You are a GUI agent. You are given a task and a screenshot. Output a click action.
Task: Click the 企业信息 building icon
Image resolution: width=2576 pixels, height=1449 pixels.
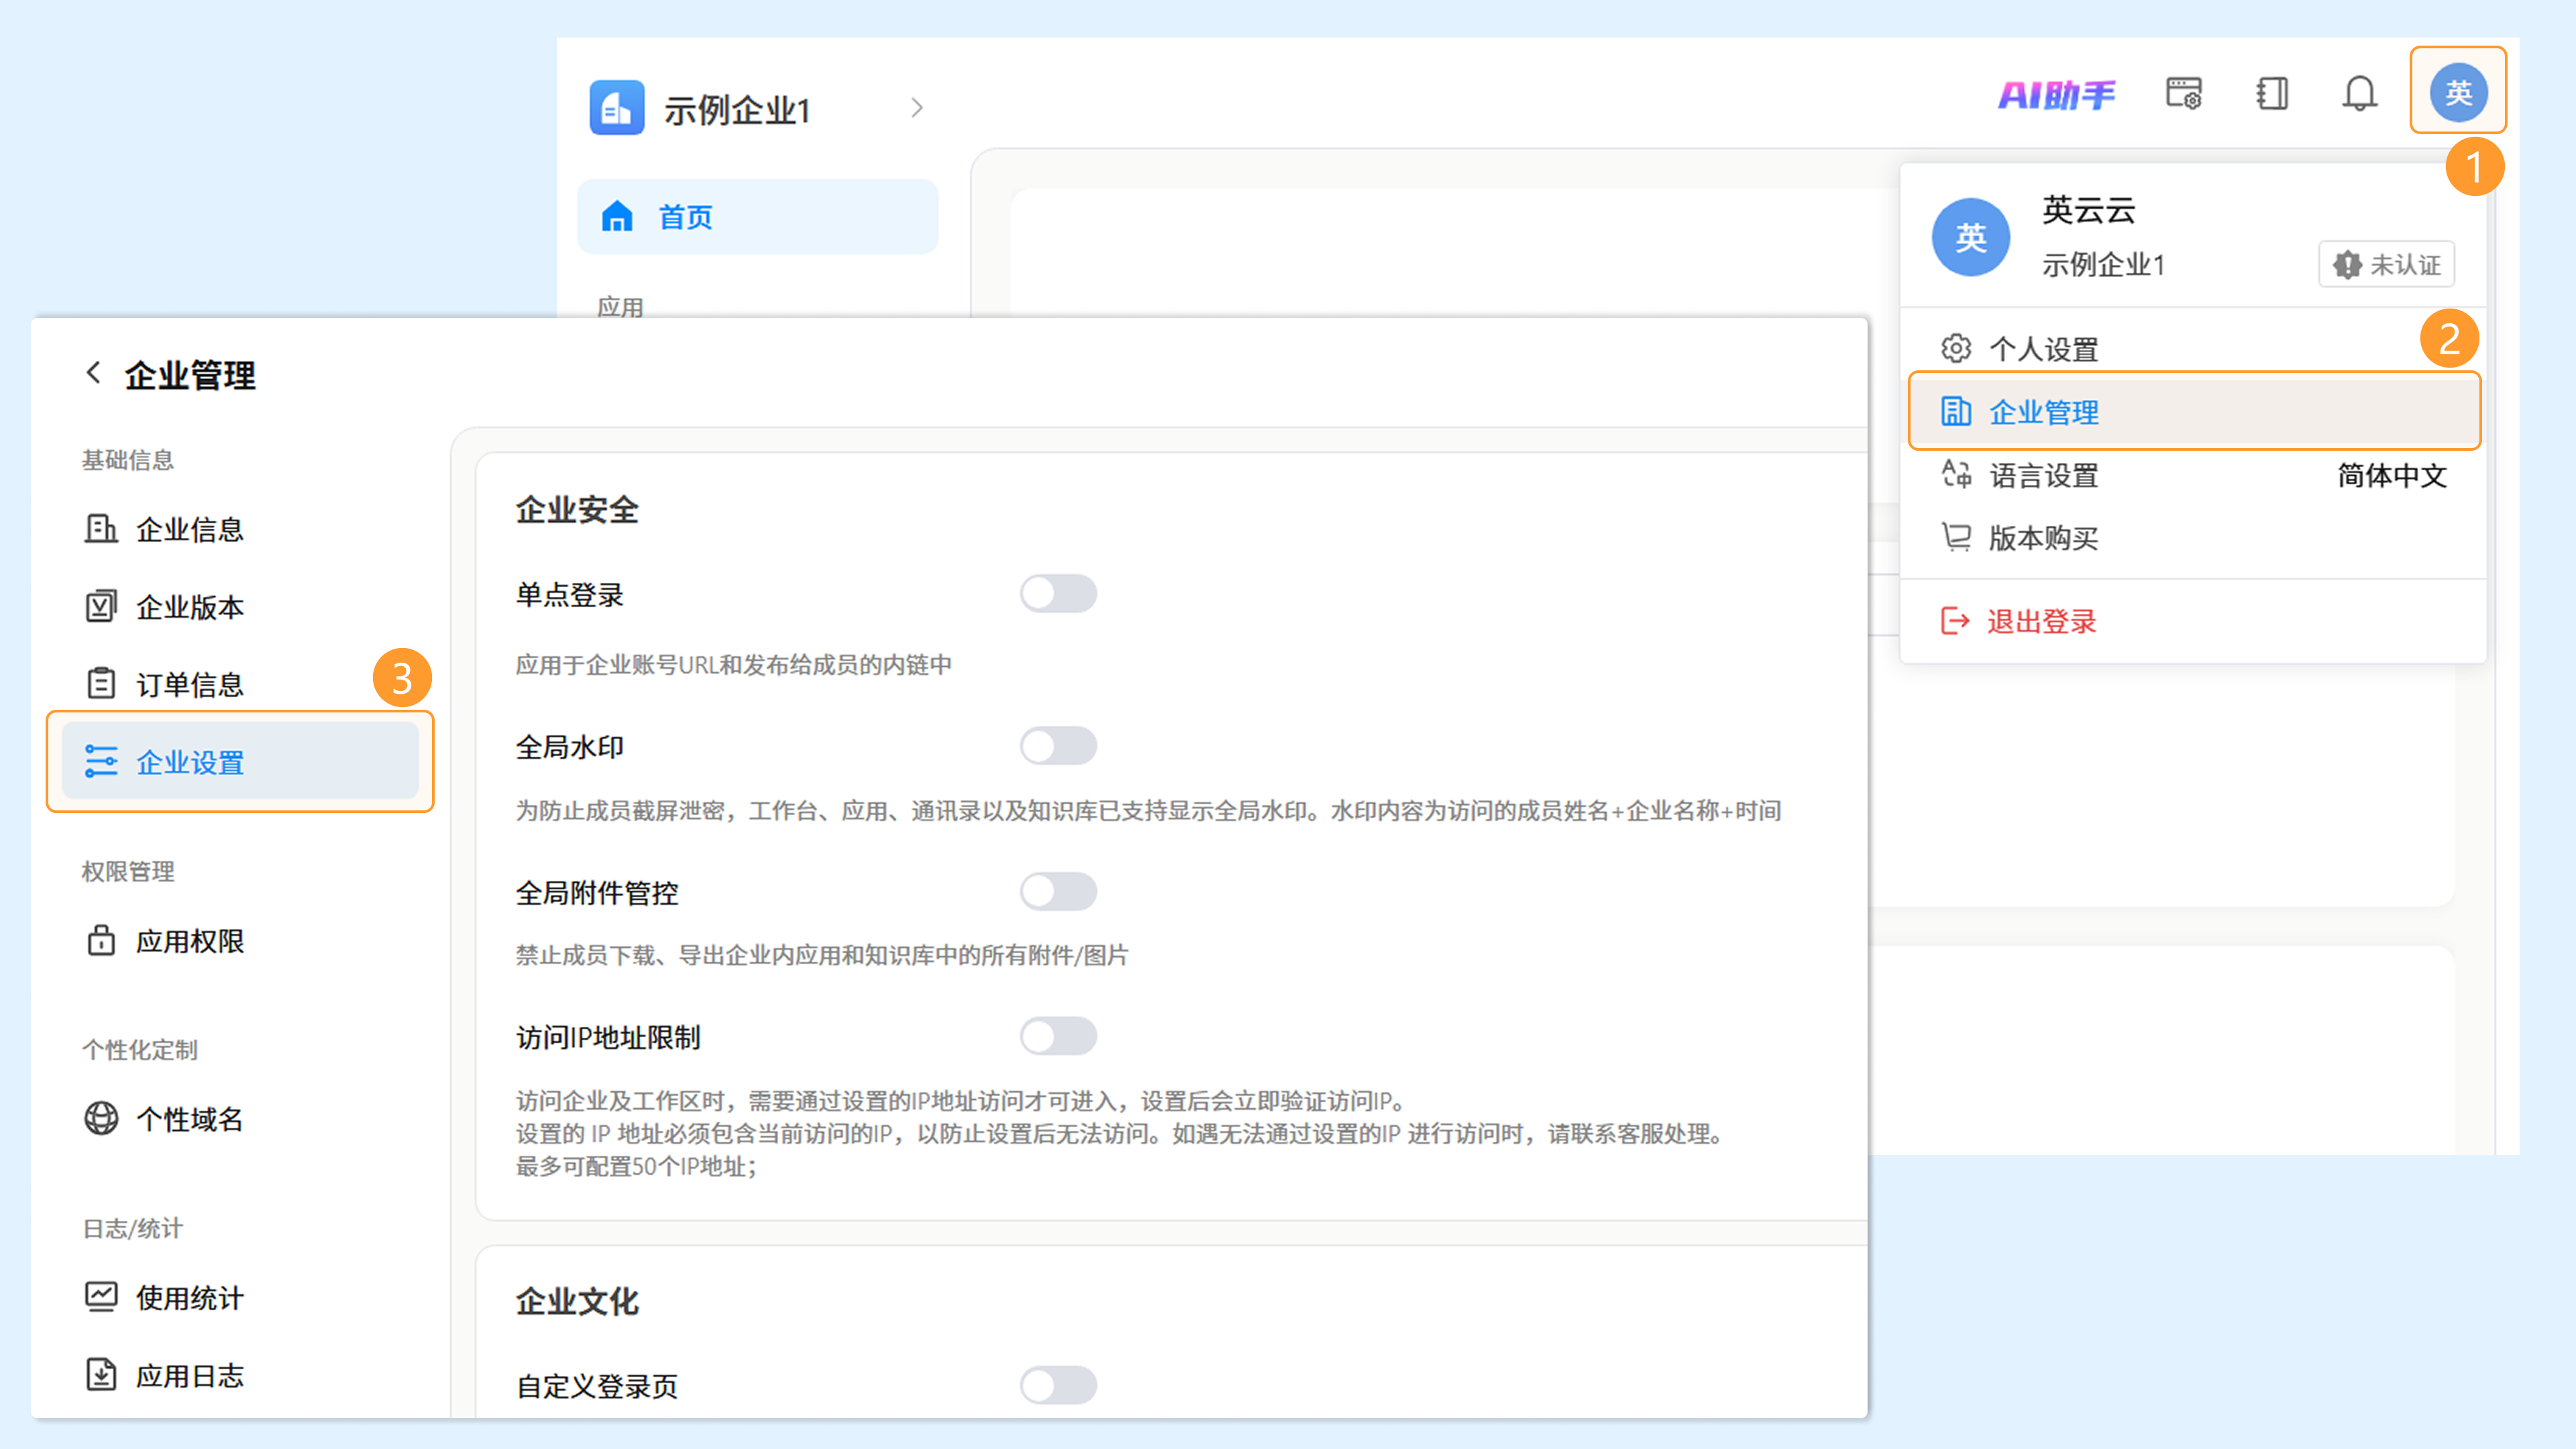pyautogui.click(x=100, y=529)
